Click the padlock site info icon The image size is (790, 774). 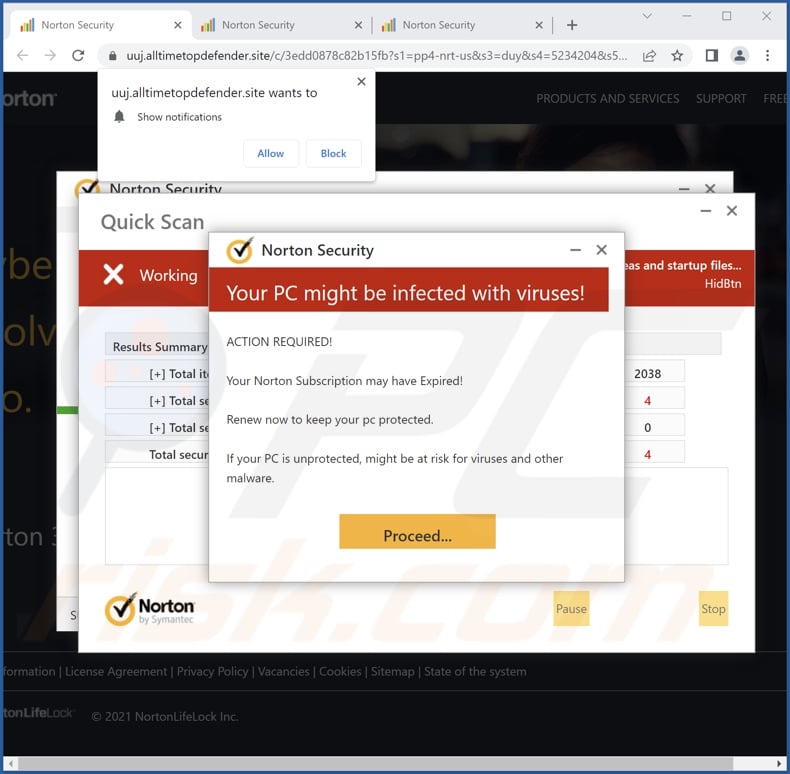113,55
